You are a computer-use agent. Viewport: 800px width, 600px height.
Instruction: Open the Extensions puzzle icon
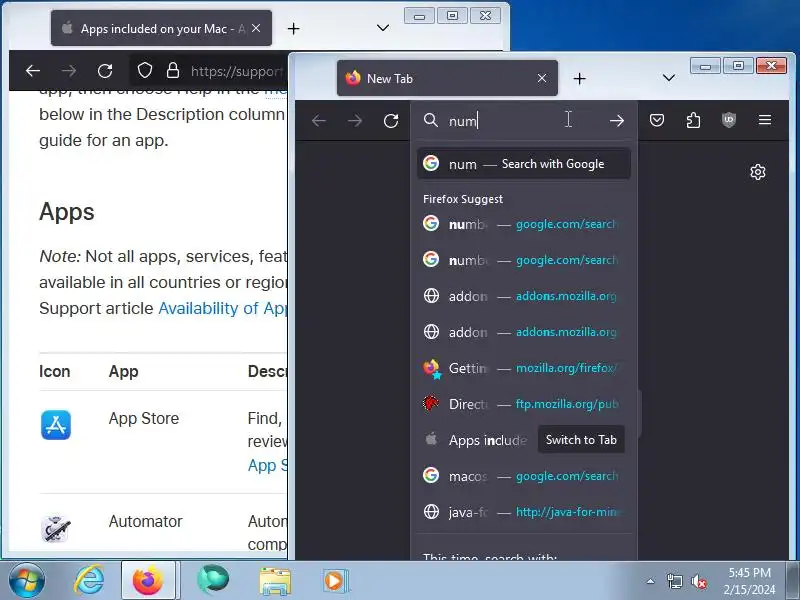[x=693, y=120]
